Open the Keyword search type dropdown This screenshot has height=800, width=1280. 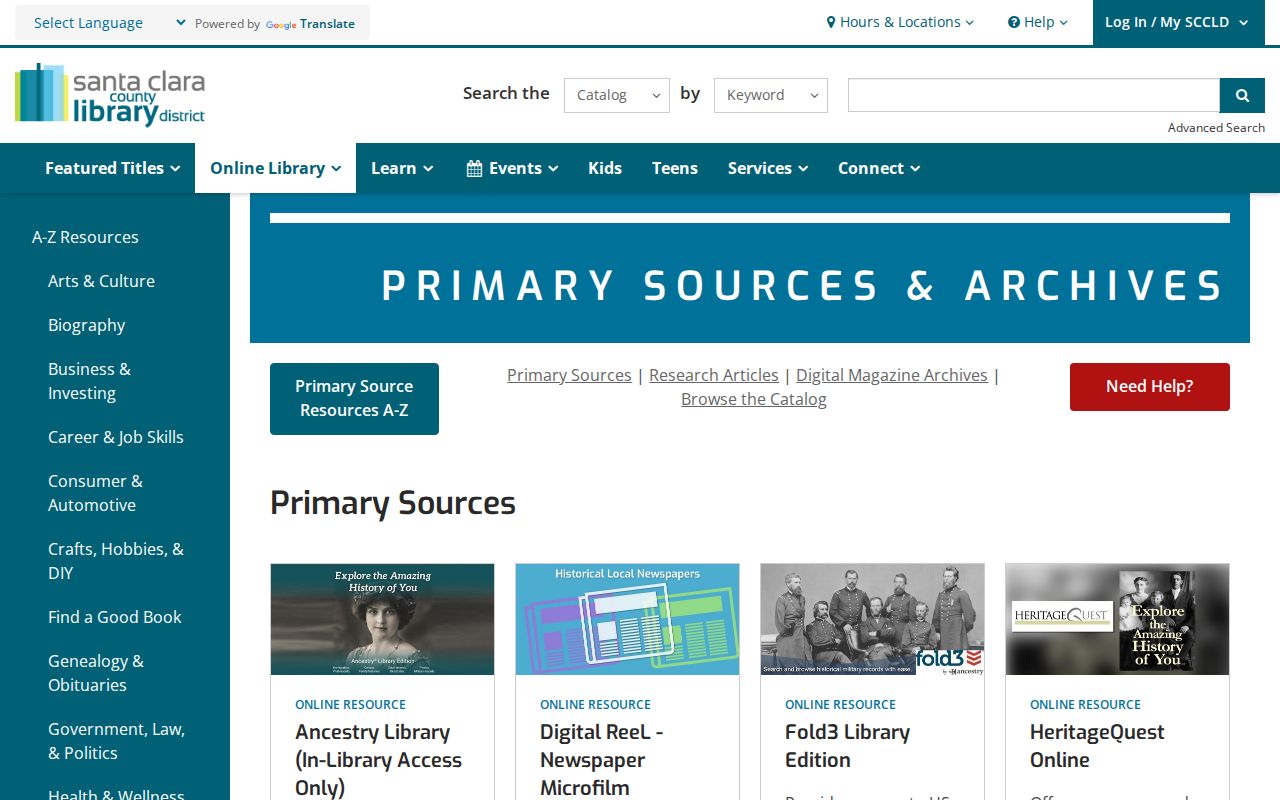tap(770, 95)
